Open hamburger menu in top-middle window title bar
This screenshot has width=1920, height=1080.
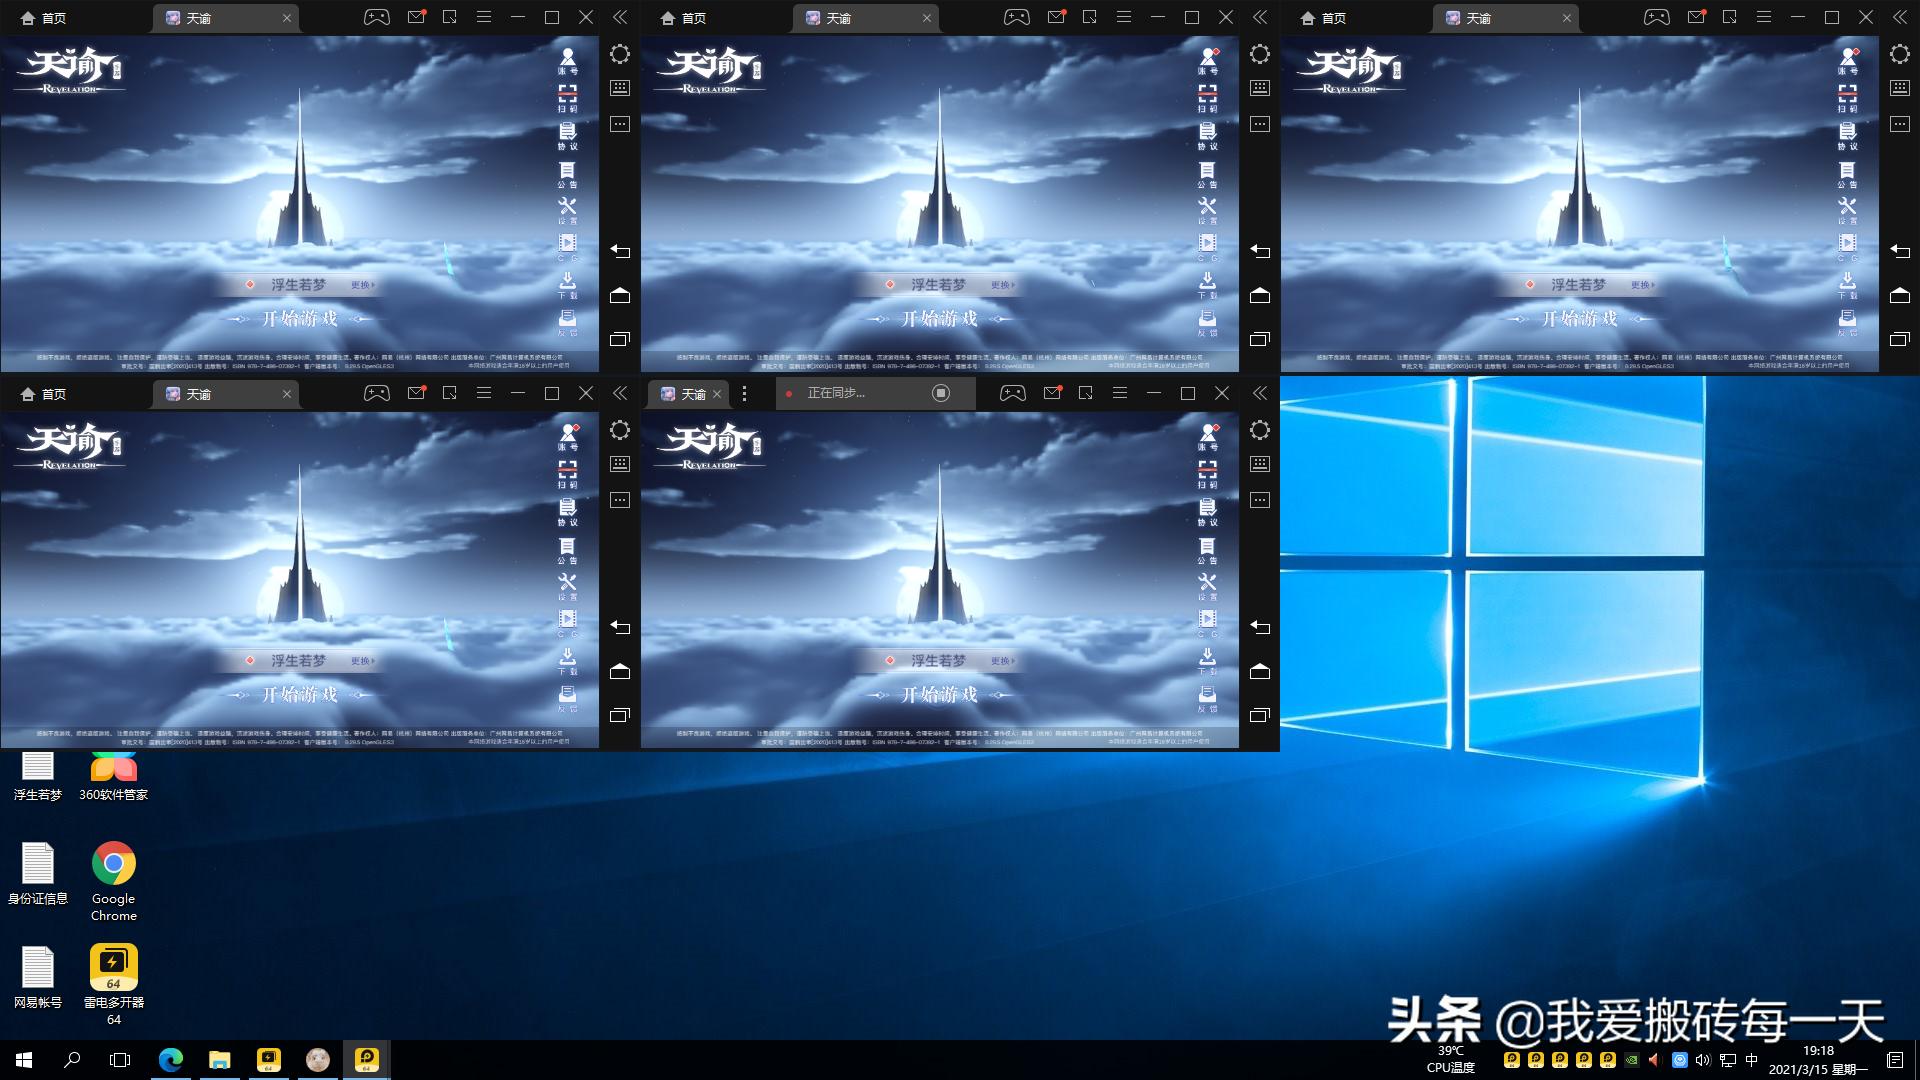click(1124, 17)
